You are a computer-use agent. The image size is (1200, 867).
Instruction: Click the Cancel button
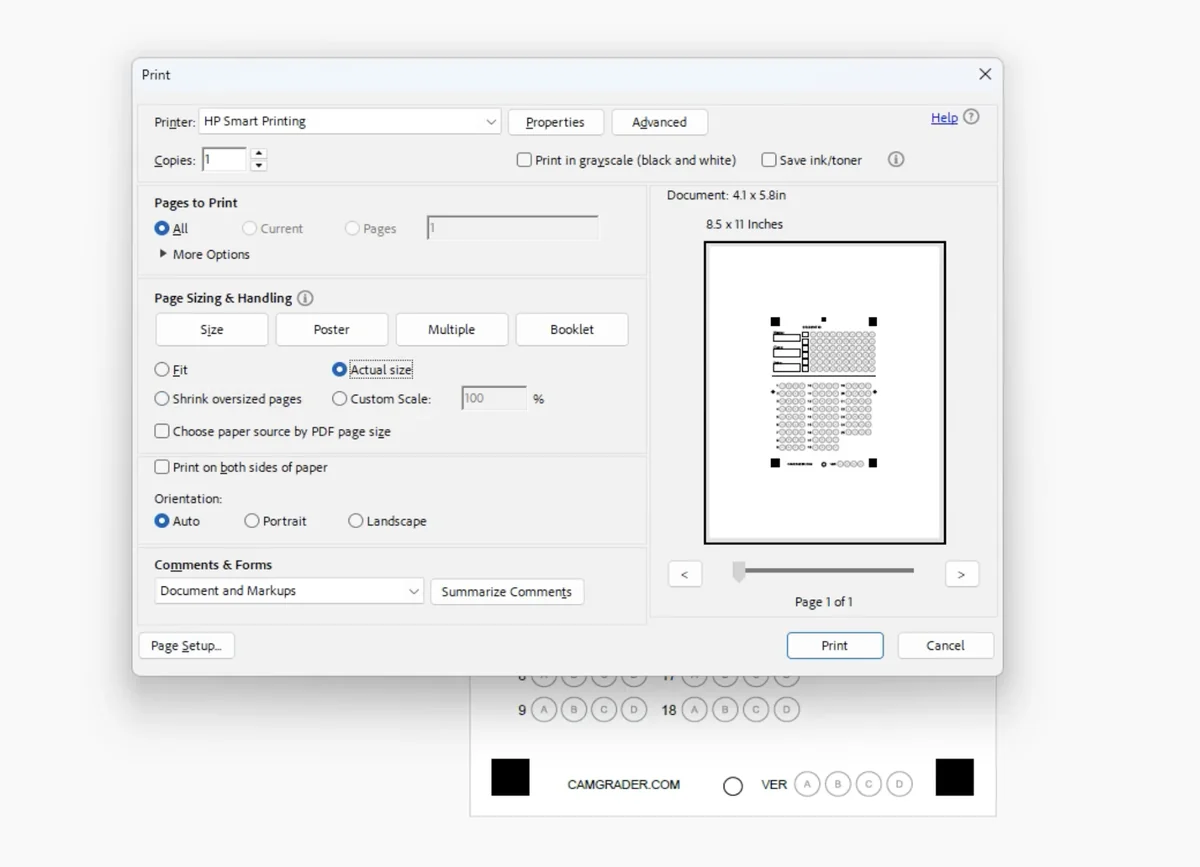point(946,645)
